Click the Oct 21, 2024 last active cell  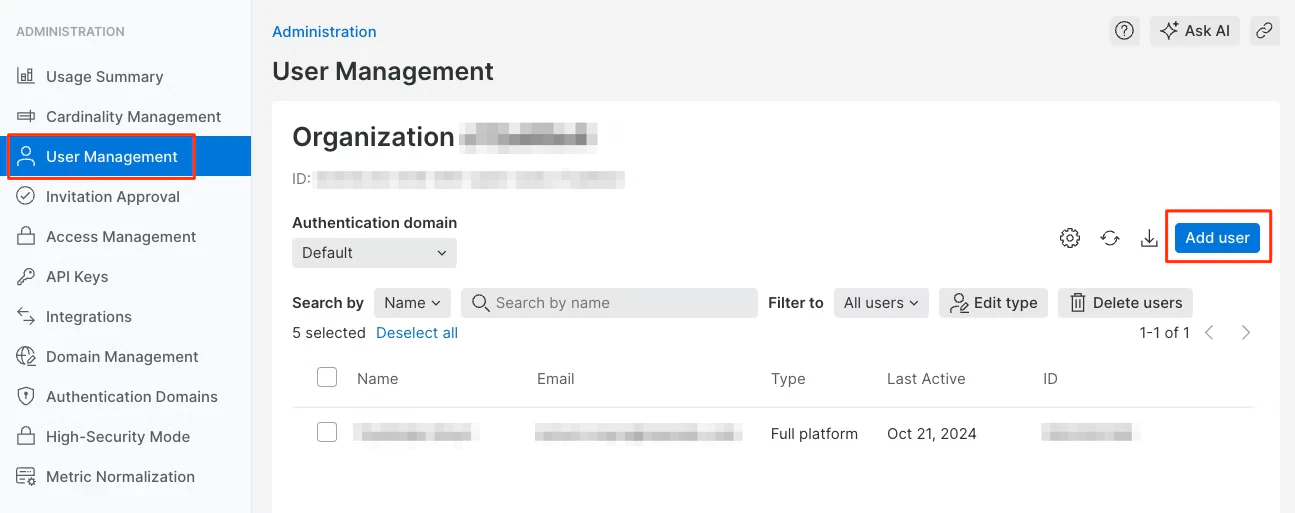pos(932,434)
